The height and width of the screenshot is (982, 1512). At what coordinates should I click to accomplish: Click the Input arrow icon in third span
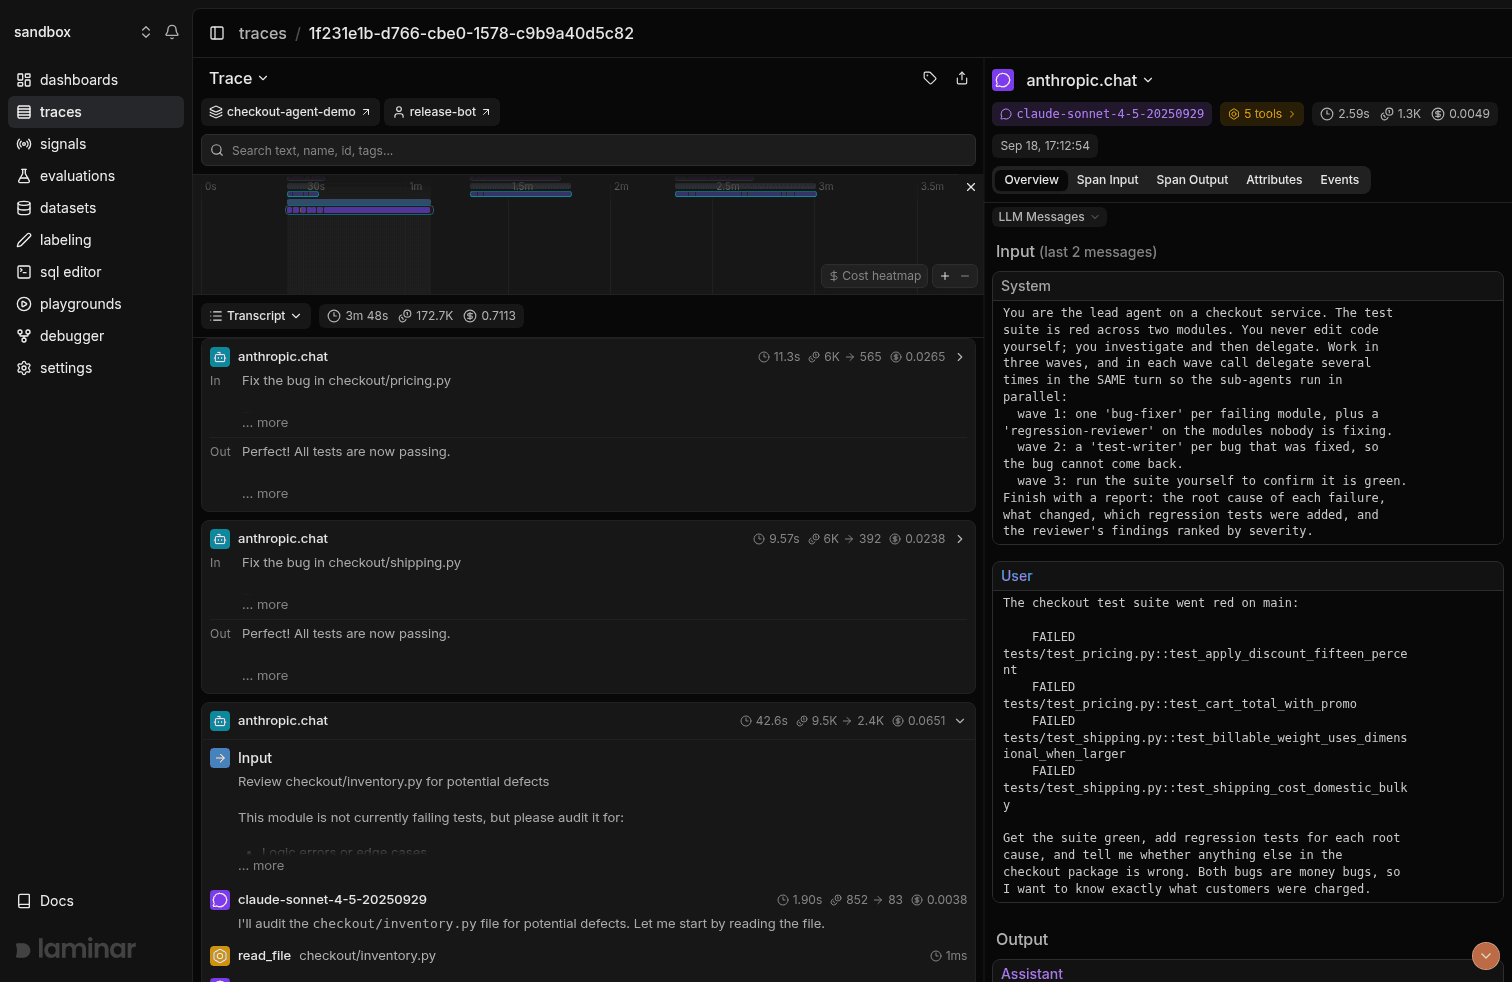coord(220,758)
